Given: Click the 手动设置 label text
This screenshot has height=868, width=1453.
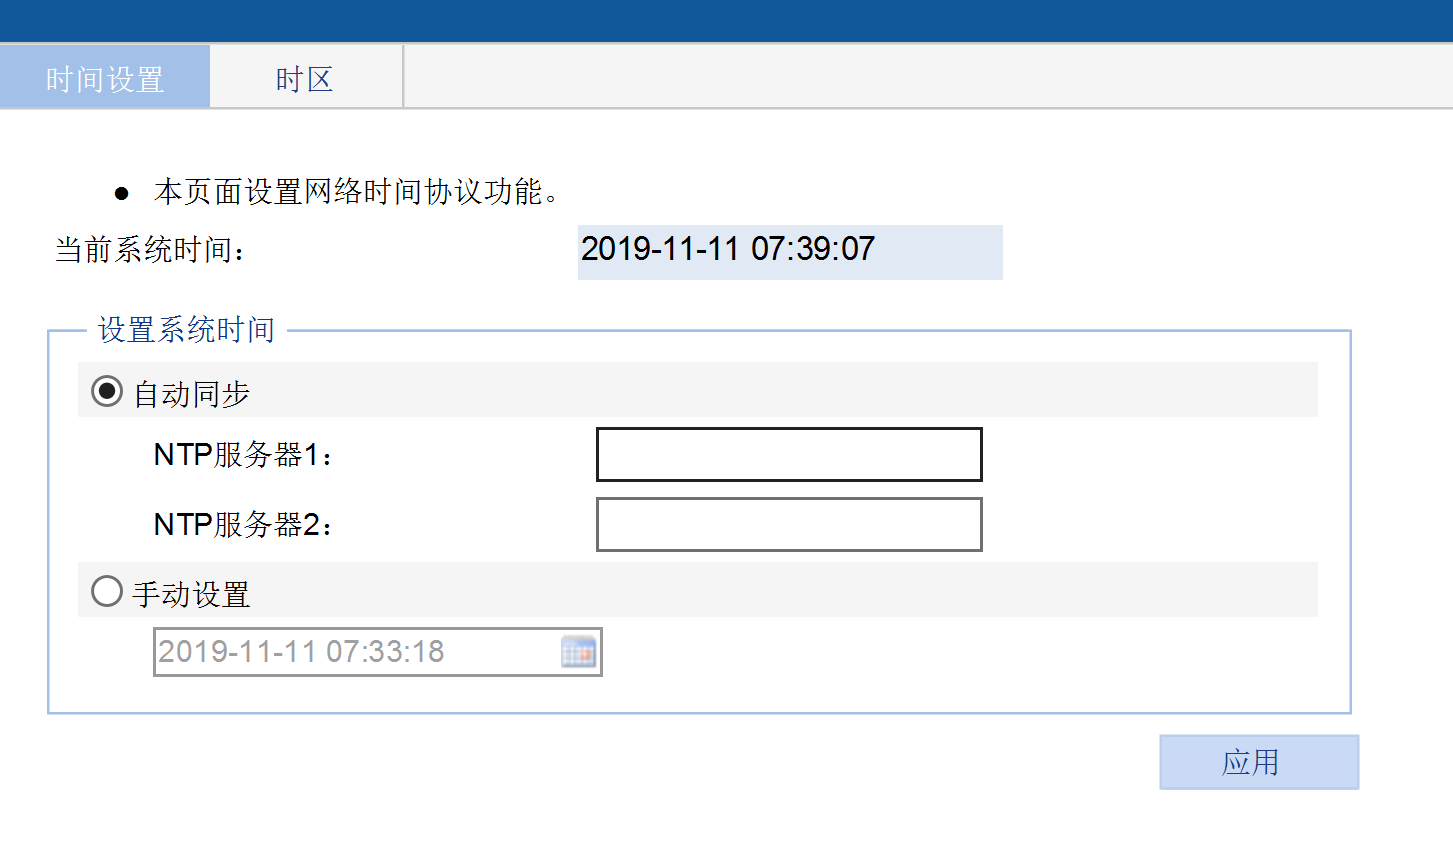Looking at the screenshot, I should pos(192,594).
